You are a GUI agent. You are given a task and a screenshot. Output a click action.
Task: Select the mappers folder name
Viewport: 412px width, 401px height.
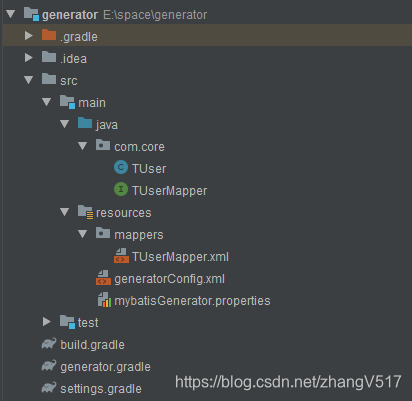pos(139,235)
